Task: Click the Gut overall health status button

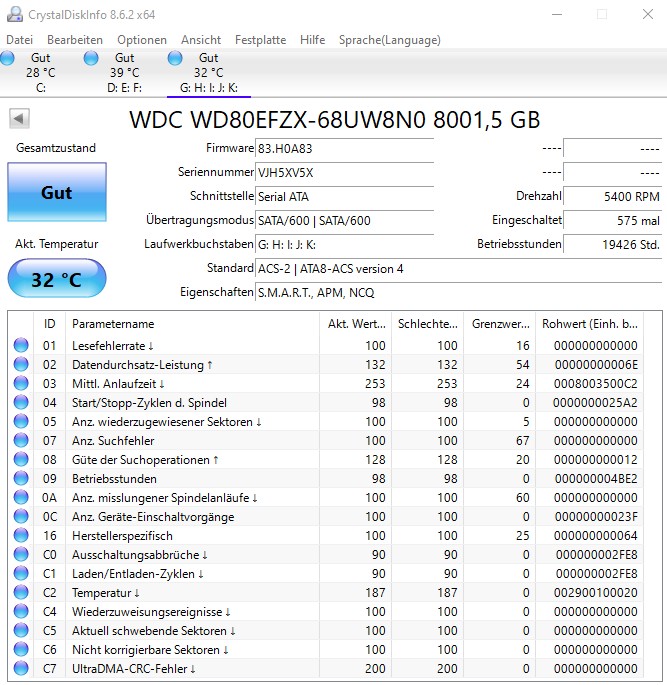Action: click(x=57, y=192)
